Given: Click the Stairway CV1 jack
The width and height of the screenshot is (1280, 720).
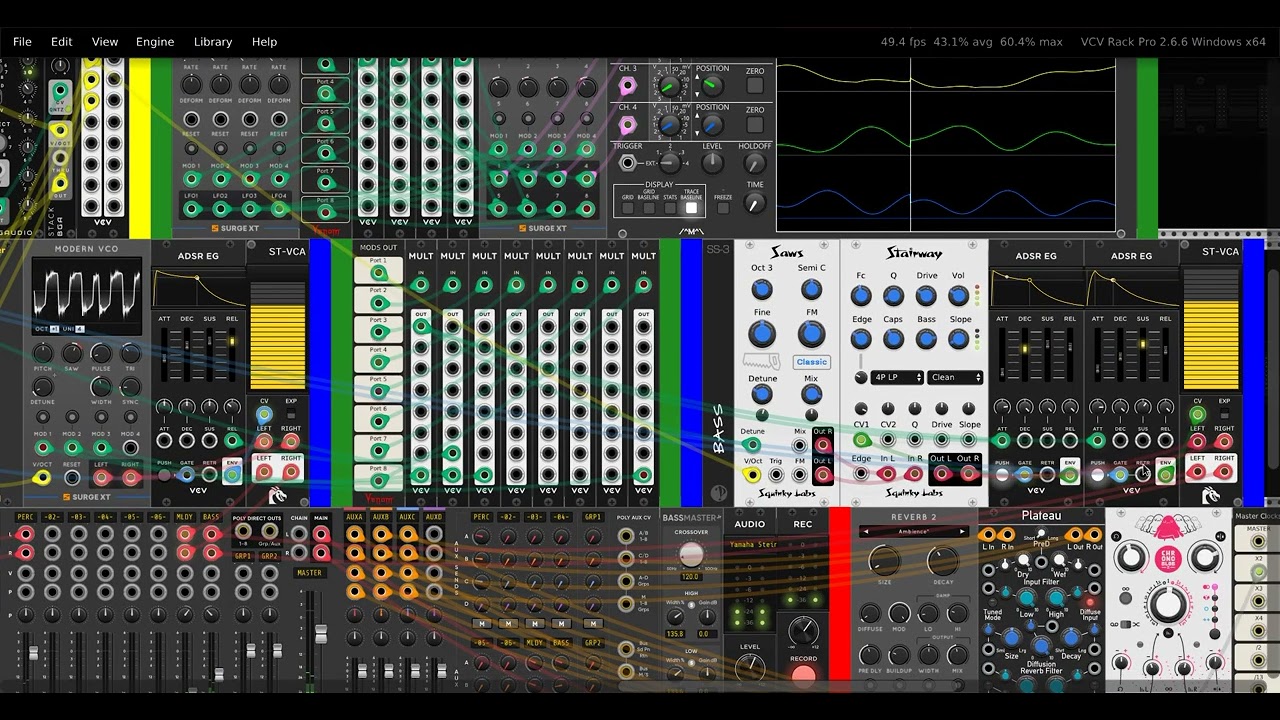Looking at the screenshot, I should pyautogui.click(x=861, y=440).
